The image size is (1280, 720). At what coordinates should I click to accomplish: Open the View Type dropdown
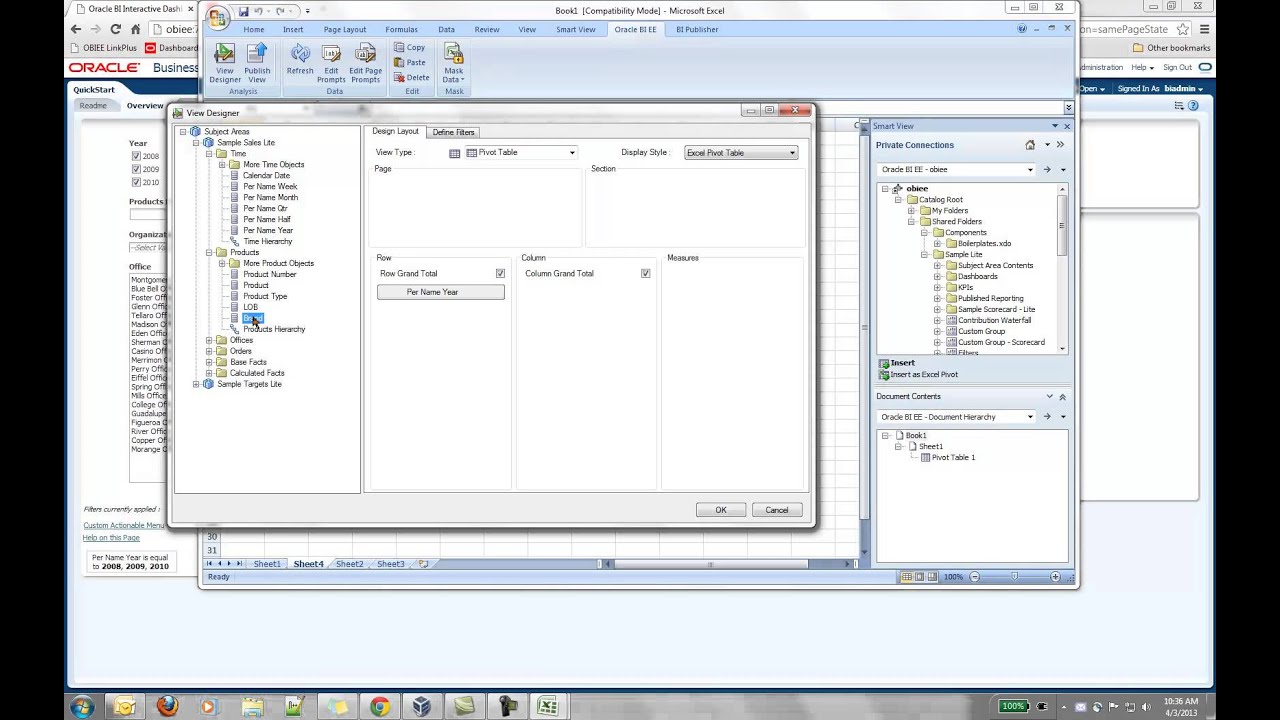[572, 153]
